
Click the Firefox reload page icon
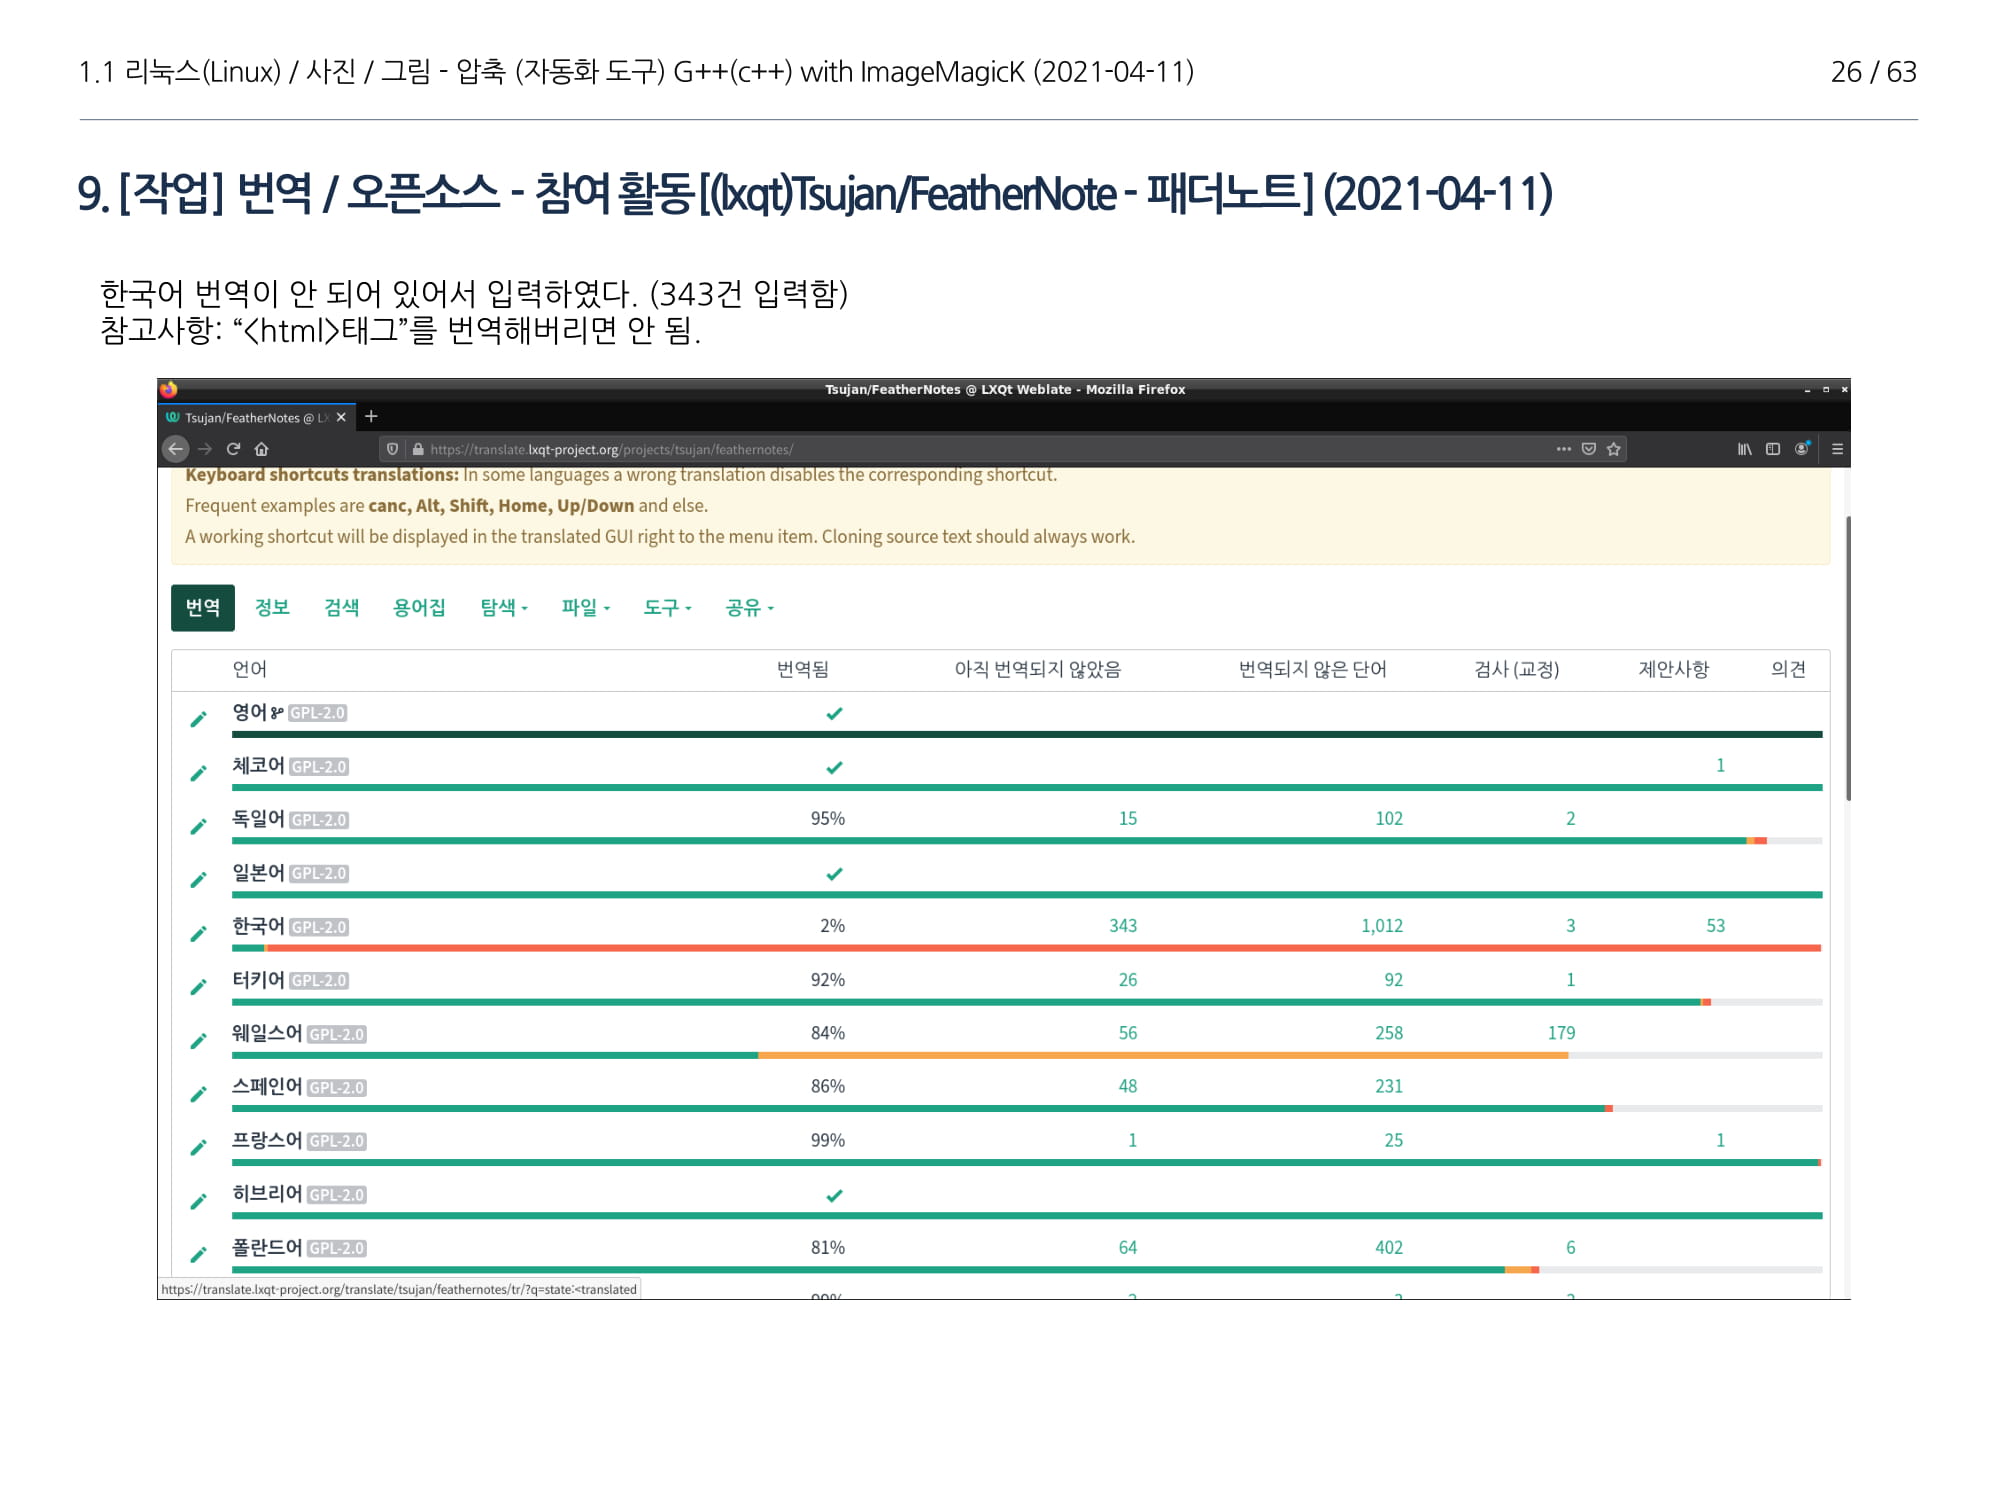(233, 449)
